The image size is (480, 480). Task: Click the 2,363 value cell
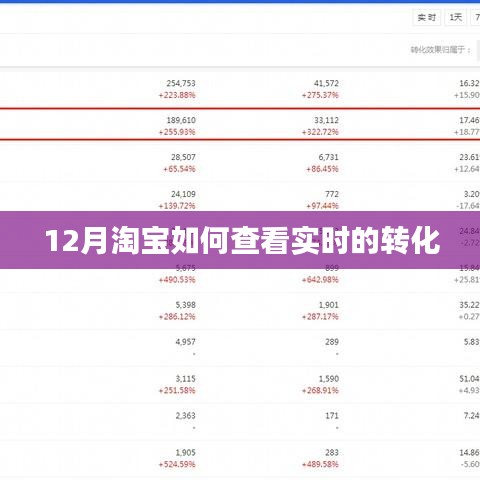[x=185, y=416]
